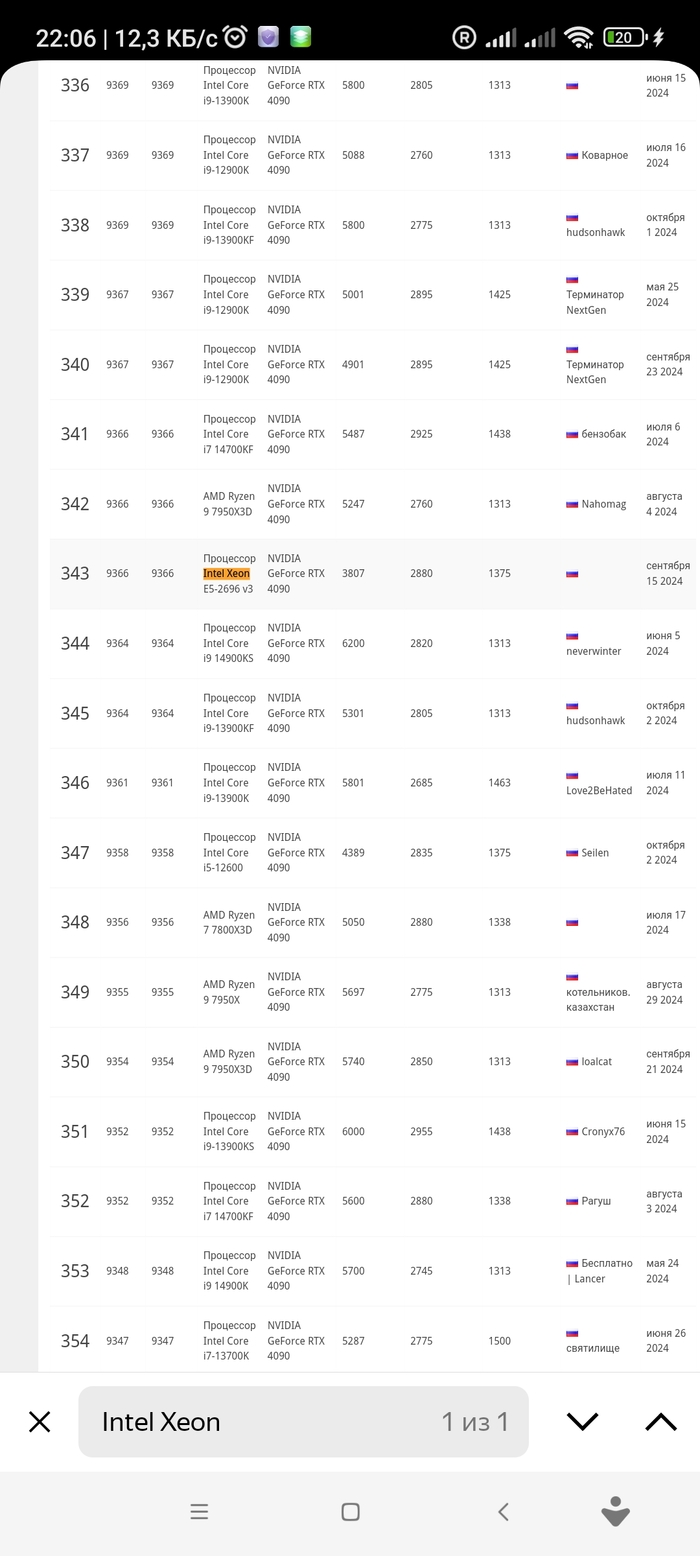Open Nahomag's user profile
Viewport: 700px width, 1556px height.
[603, 504]
